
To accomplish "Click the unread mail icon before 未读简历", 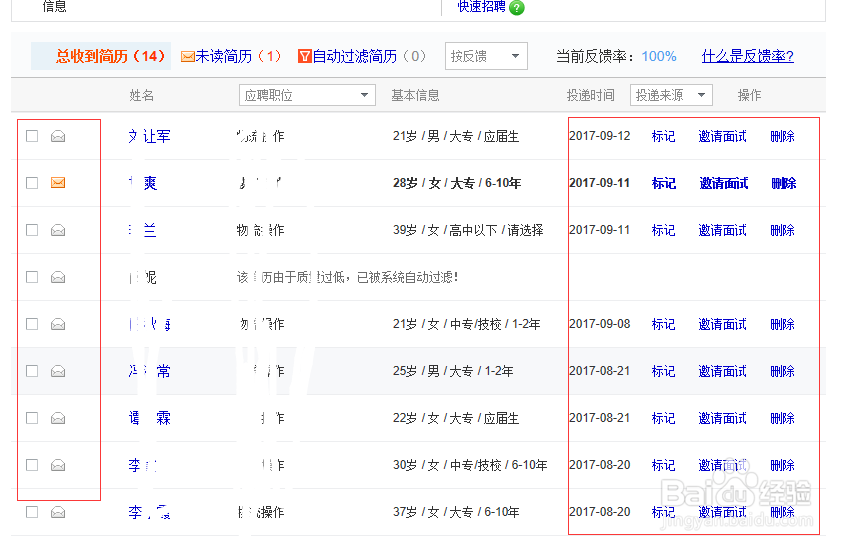I will (x=187, y=57).
